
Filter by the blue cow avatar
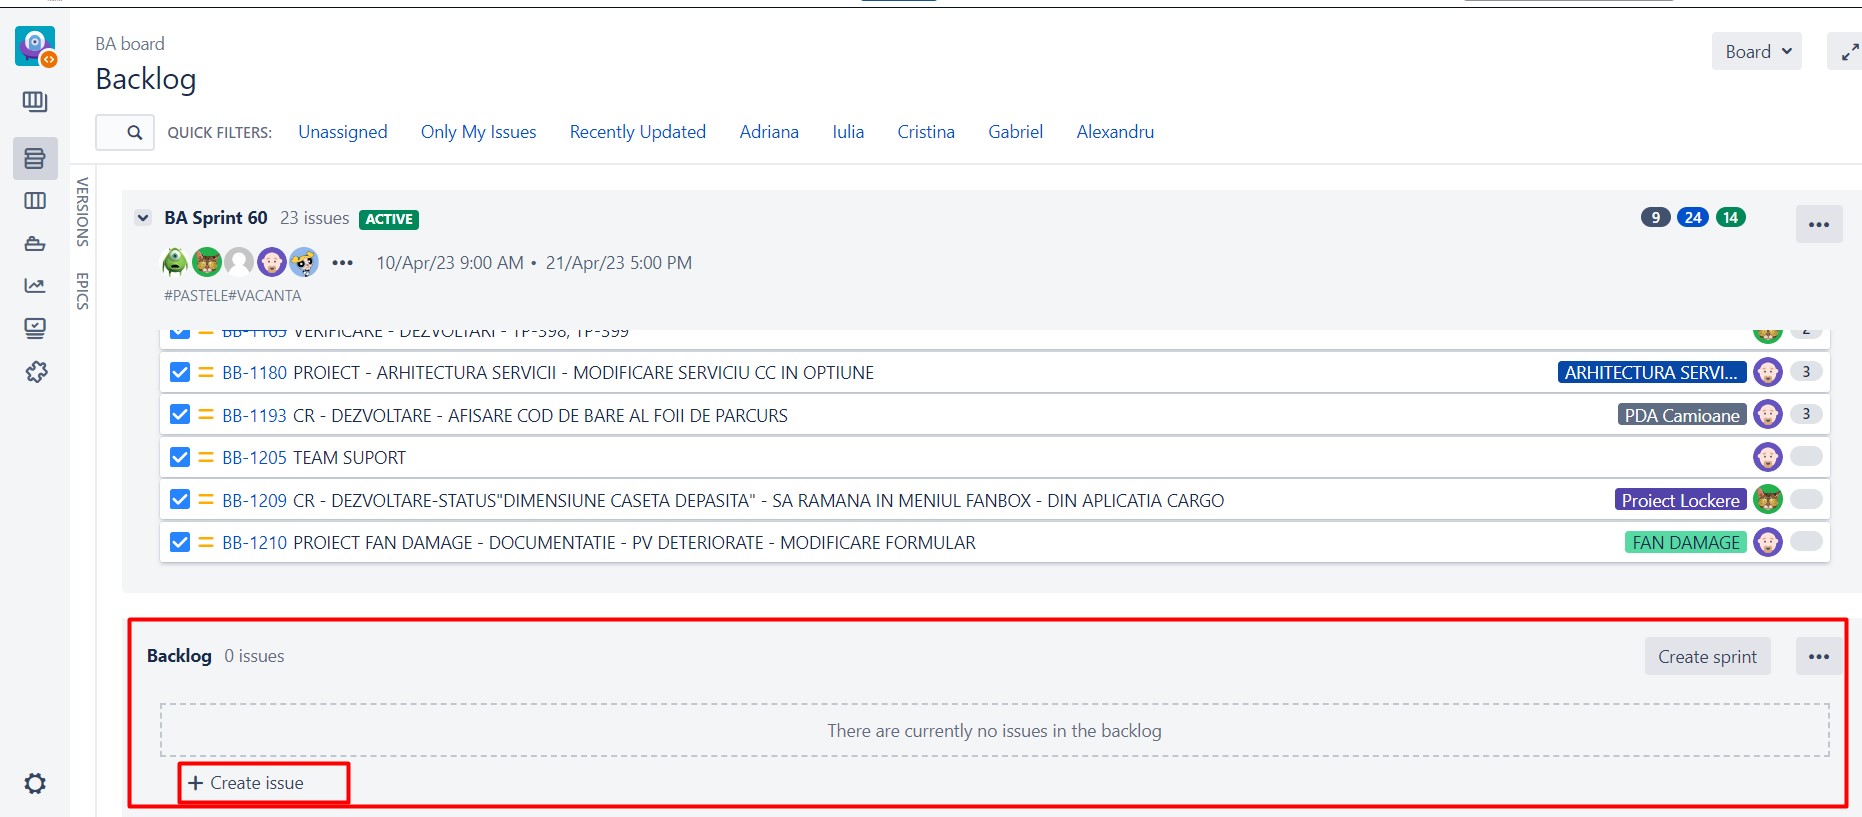304,262
